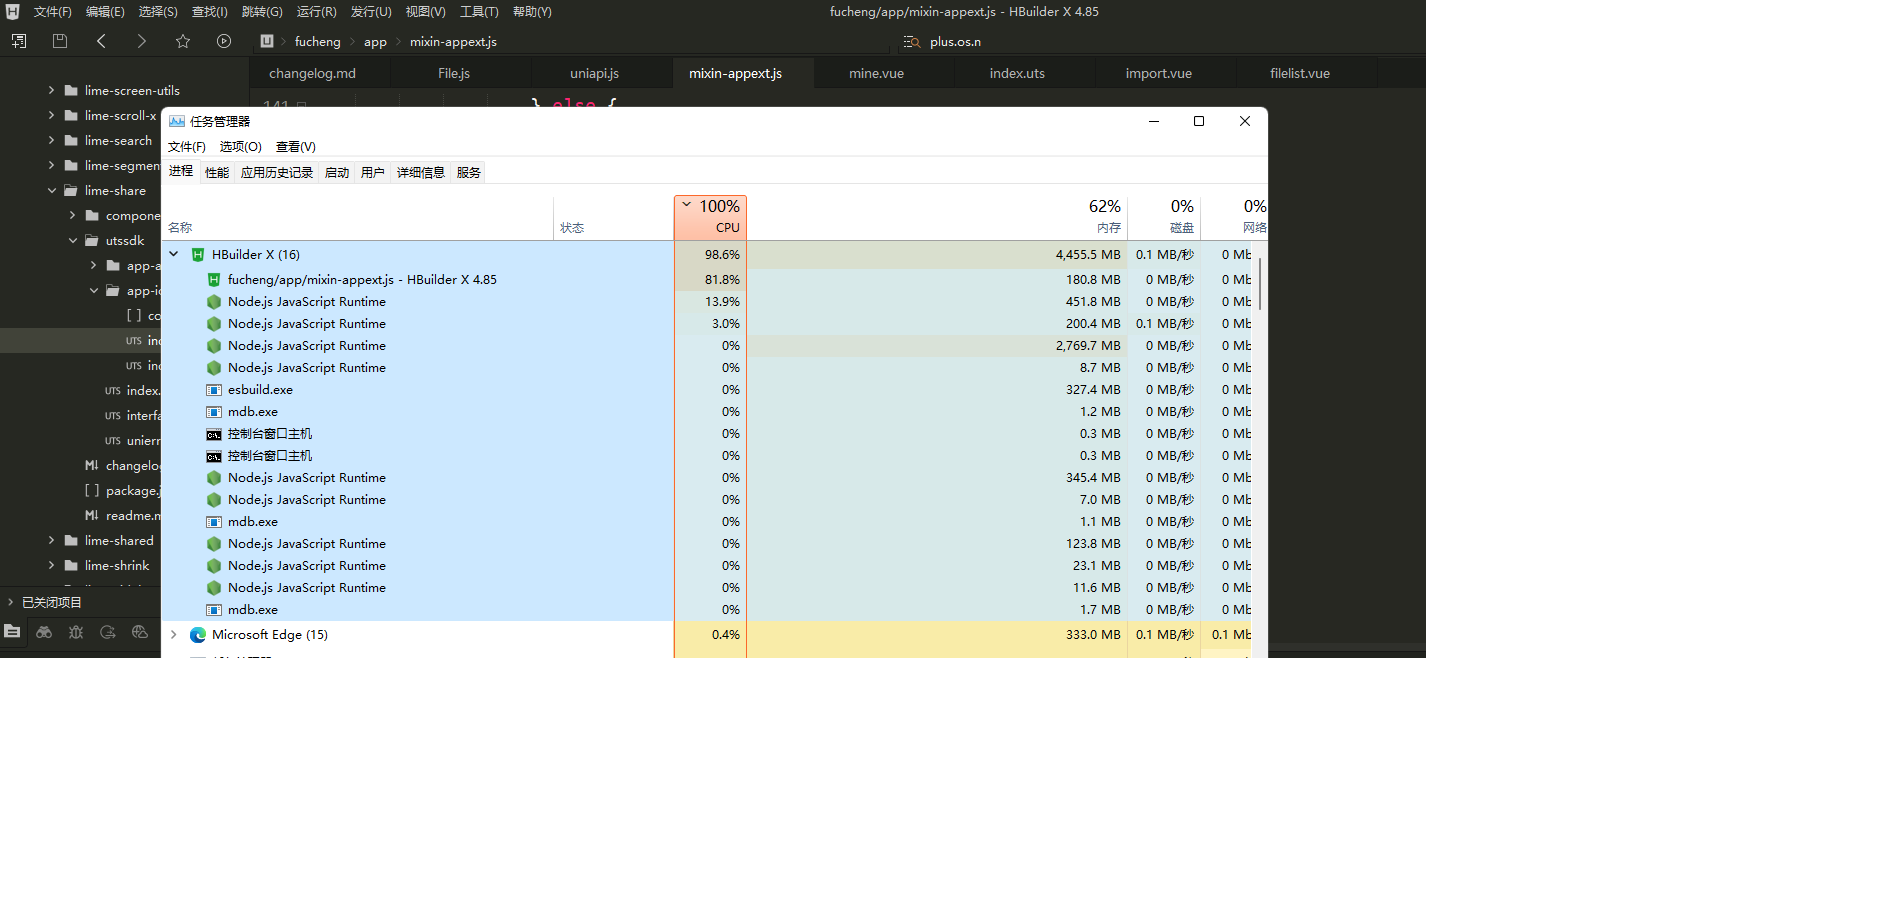The image size is (1879, 898).
Task: Collapse the utssdk folder
Action: pyautogui.click(x=73, y=240)
